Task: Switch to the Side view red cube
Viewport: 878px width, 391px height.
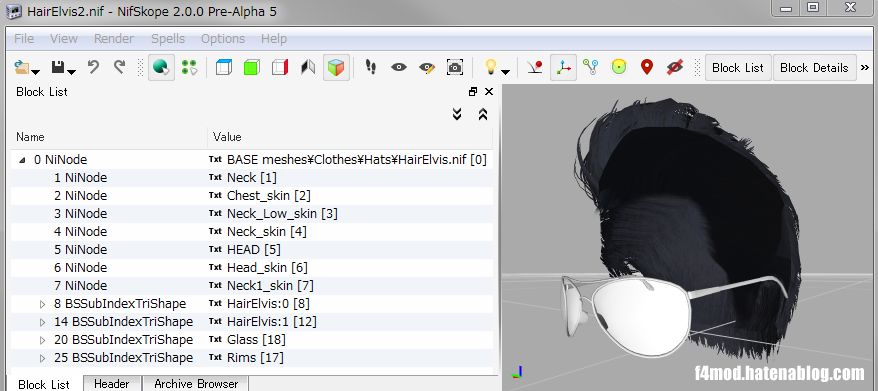Action: [x=280, y=68]
